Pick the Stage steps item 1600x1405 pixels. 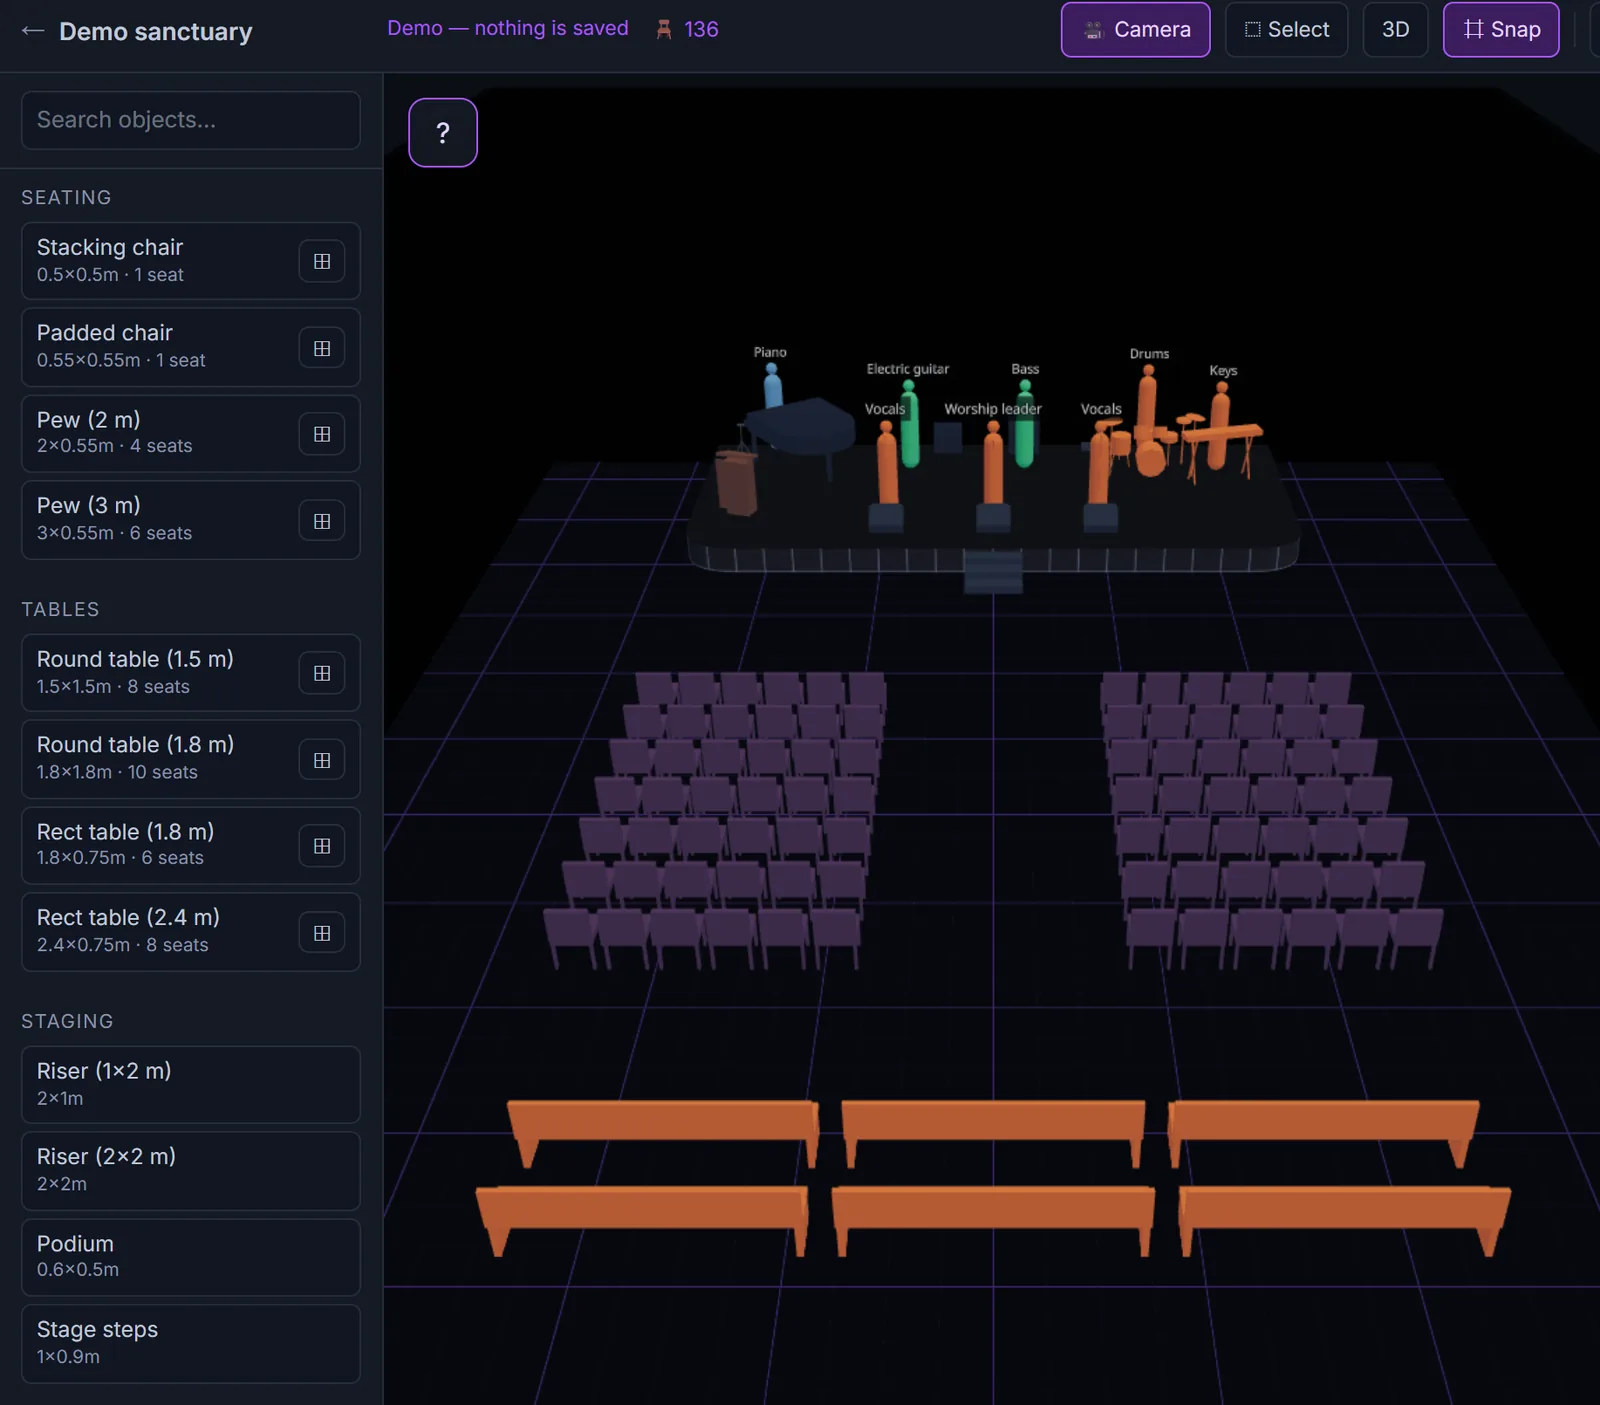191,1344
